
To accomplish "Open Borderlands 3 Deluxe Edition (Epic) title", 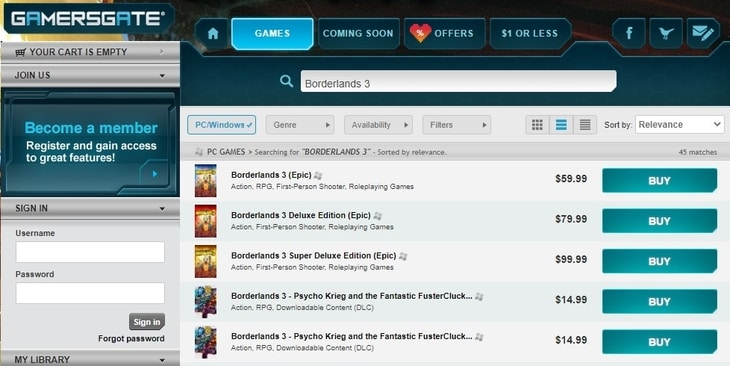I will 301,215.
